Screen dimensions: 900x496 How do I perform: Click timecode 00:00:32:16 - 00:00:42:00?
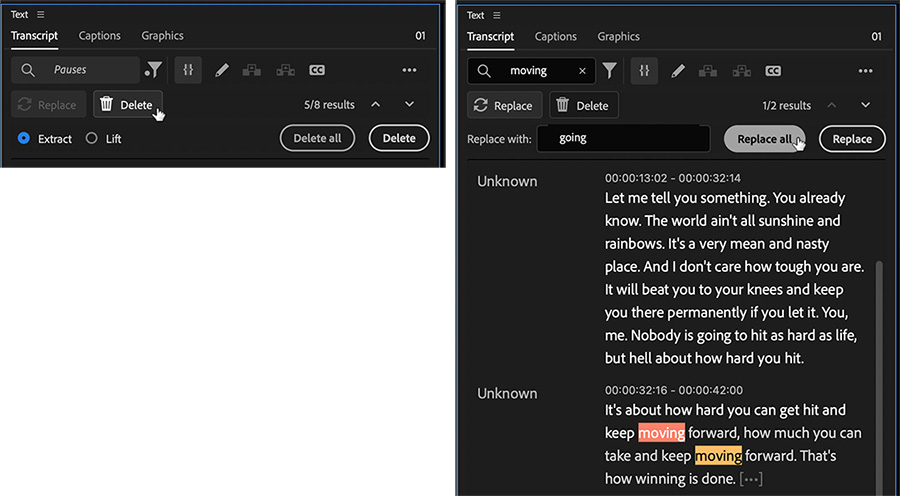click(674, 390)
